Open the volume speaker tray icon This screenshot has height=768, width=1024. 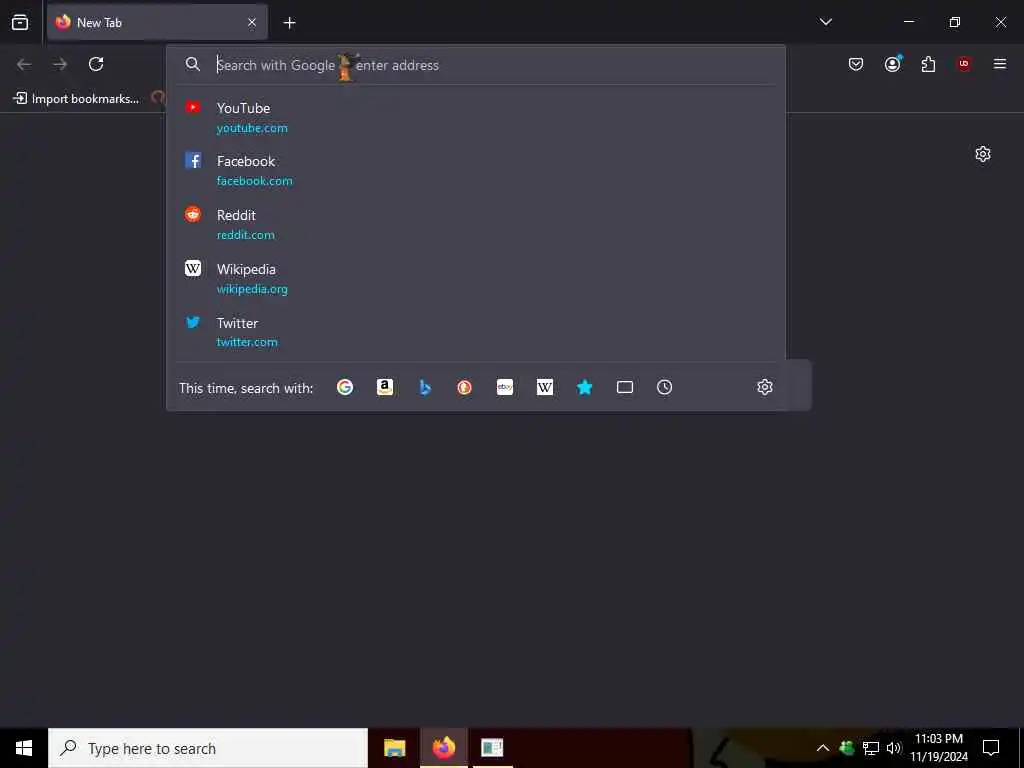[894, 748]
